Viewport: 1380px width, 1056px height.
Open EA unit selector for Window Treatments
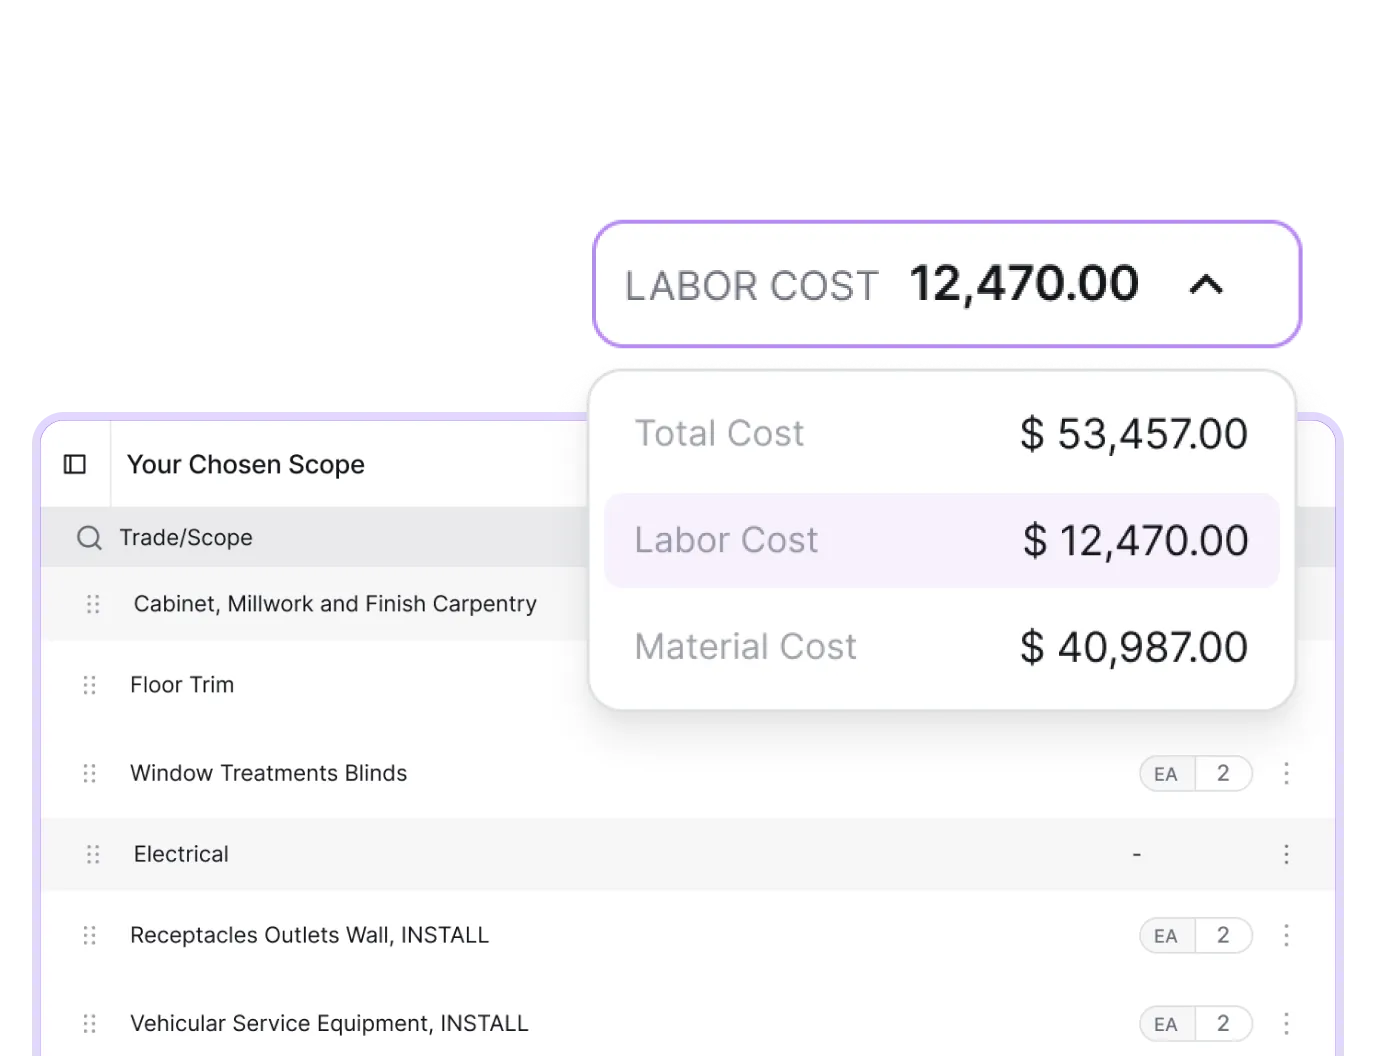tap(1167, 774)
